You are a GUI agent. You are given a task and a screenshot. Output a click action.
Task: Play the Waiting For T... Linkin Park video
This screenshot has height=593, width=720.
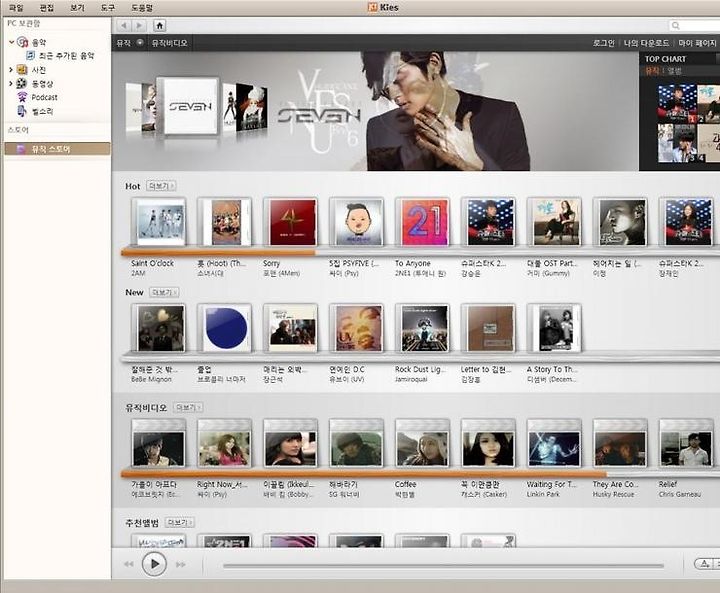(555, 444)
